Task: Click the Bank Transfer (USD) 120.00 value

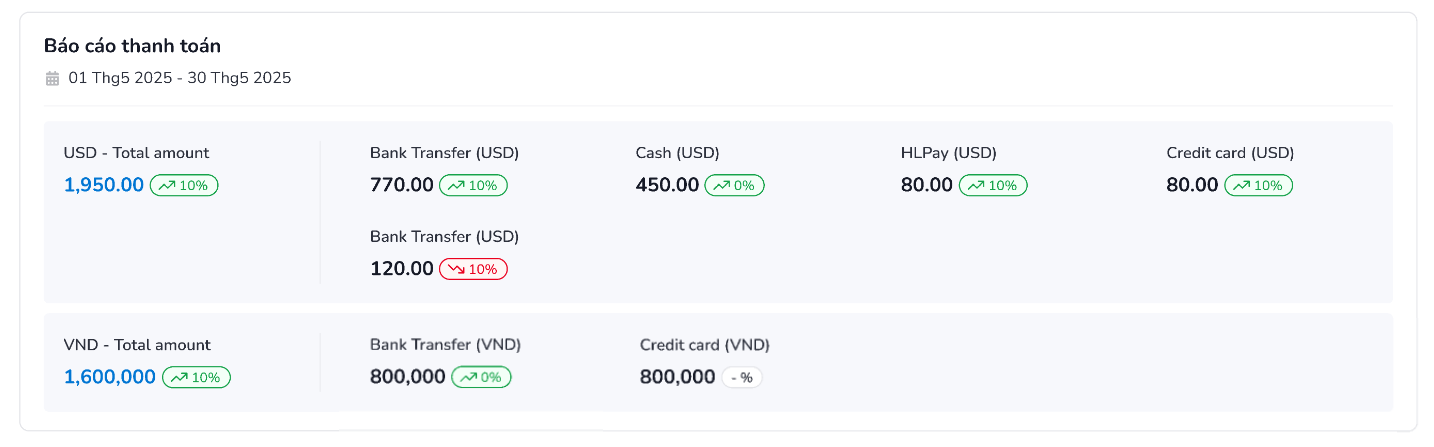Action: tap(402, 269)
